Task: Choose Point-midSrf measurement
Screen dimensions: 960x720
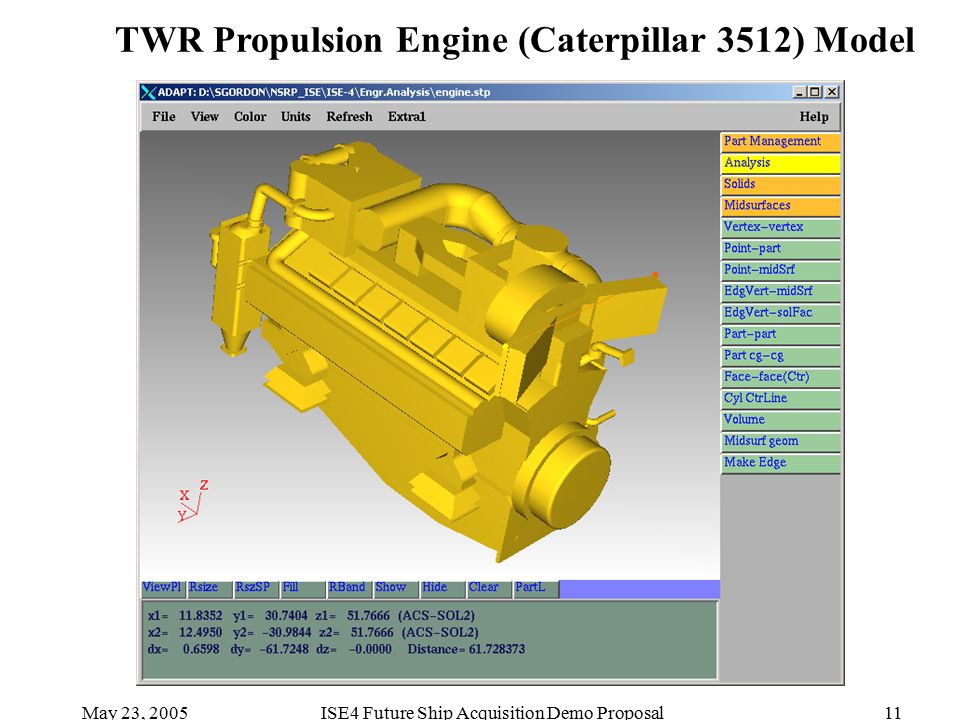Action: click(x=781, y=270)
